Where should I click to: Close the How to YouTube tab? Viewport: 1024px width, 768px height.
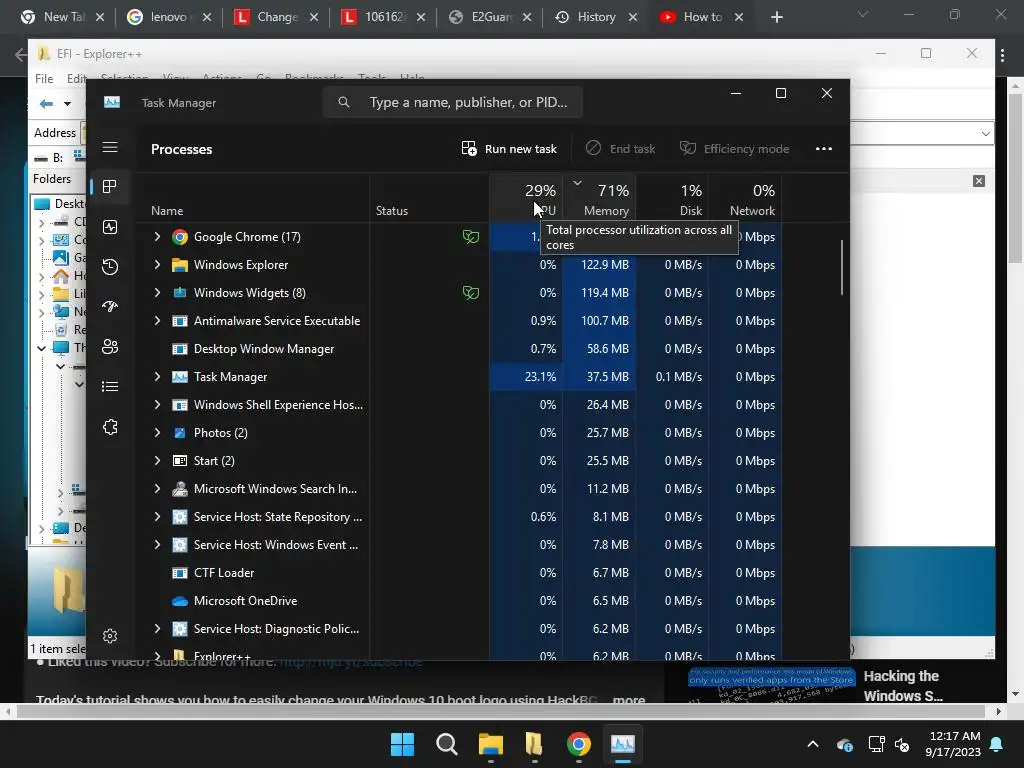coord(739,17)
